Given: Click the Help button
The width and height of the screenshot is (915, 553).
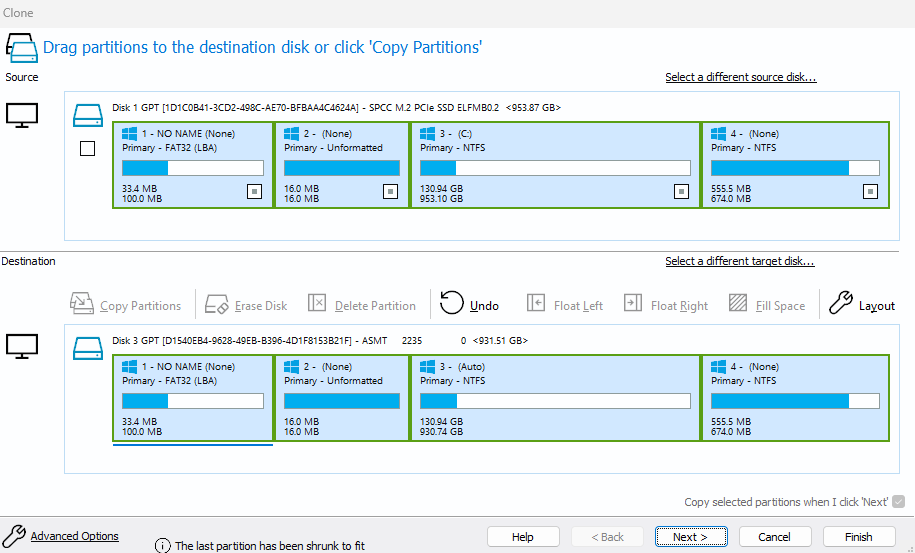Looking at the screenshot, I should [x=522, y=537].
